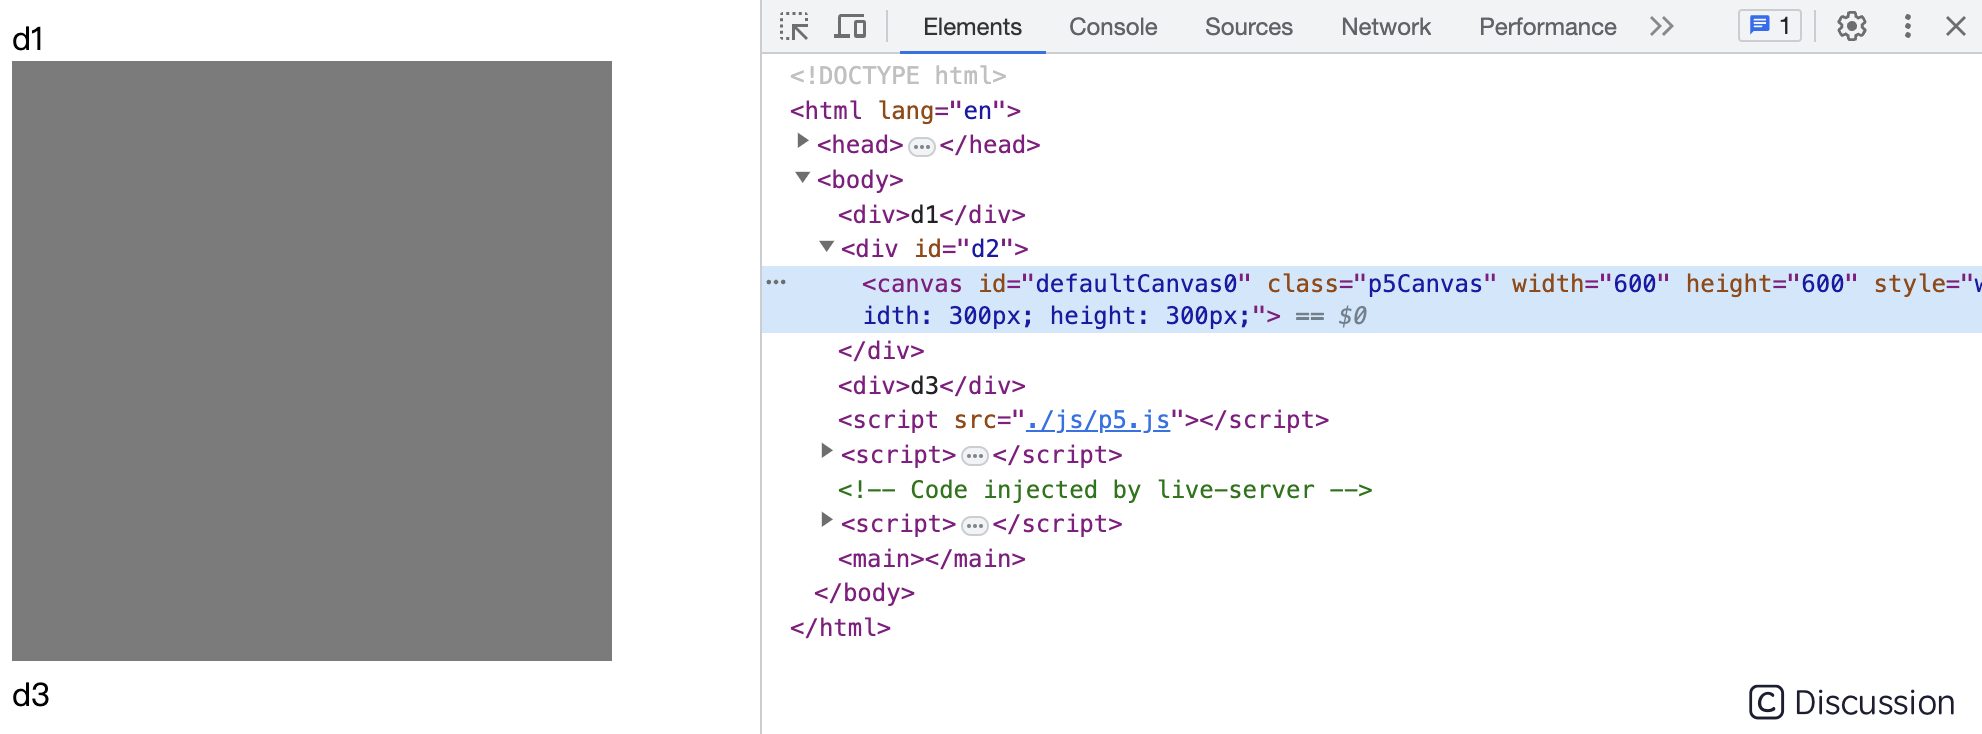Click the ellipsis badge in first collapsed script
Screen dimensions: 1982x734
pos(974,457)
